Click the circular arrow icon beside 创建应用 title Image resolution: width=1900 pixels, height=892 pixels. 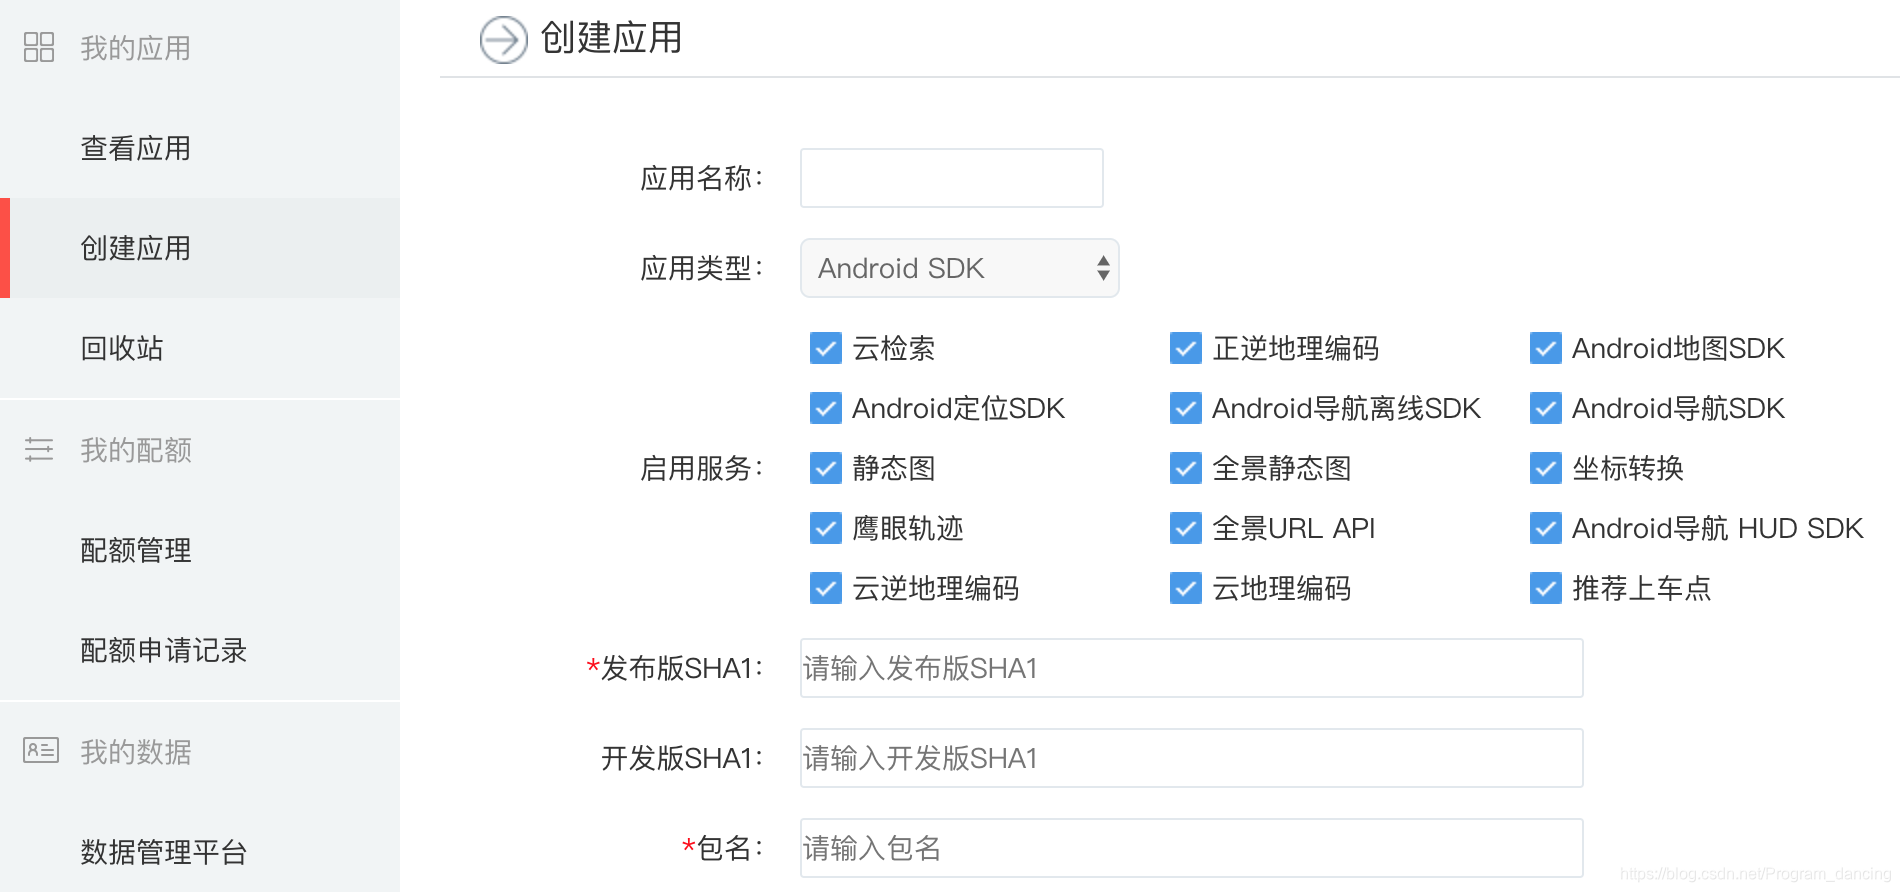tap(503, 41)
